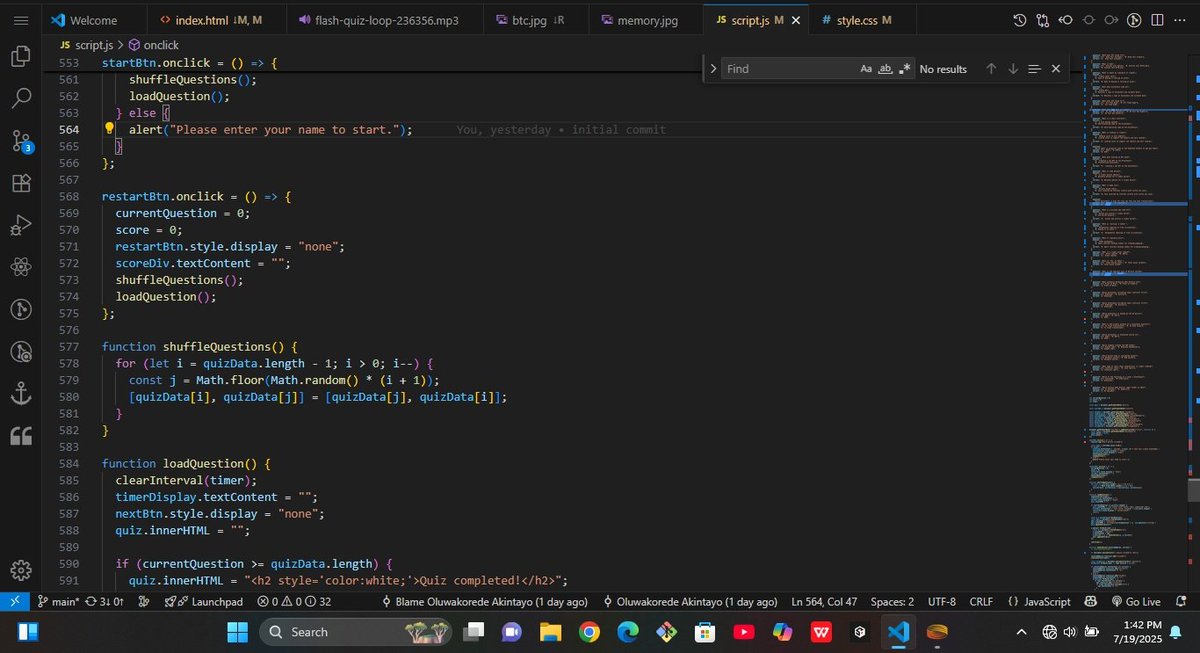Viewport: 1200px width, 653px height.
Task: Click the main branch indicator in status bar
Action: pos(58,602)
